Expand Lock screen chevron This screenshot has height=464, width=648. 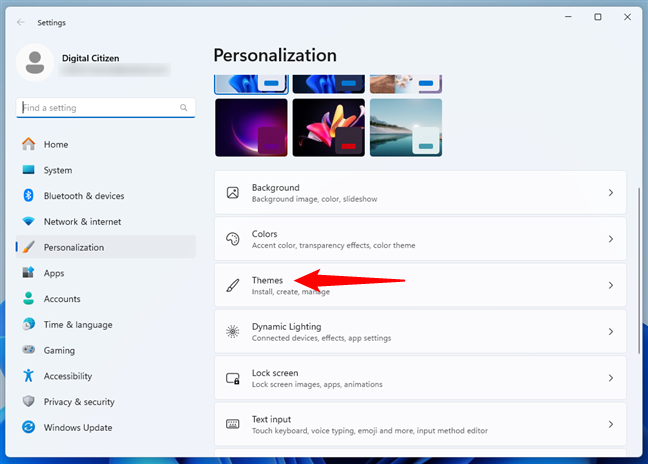click(x=610, y=378)
